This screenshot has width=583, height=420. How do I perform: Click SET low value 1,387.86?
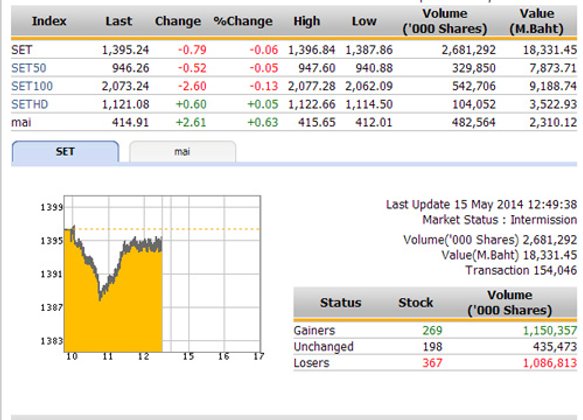tap(369, 50)
